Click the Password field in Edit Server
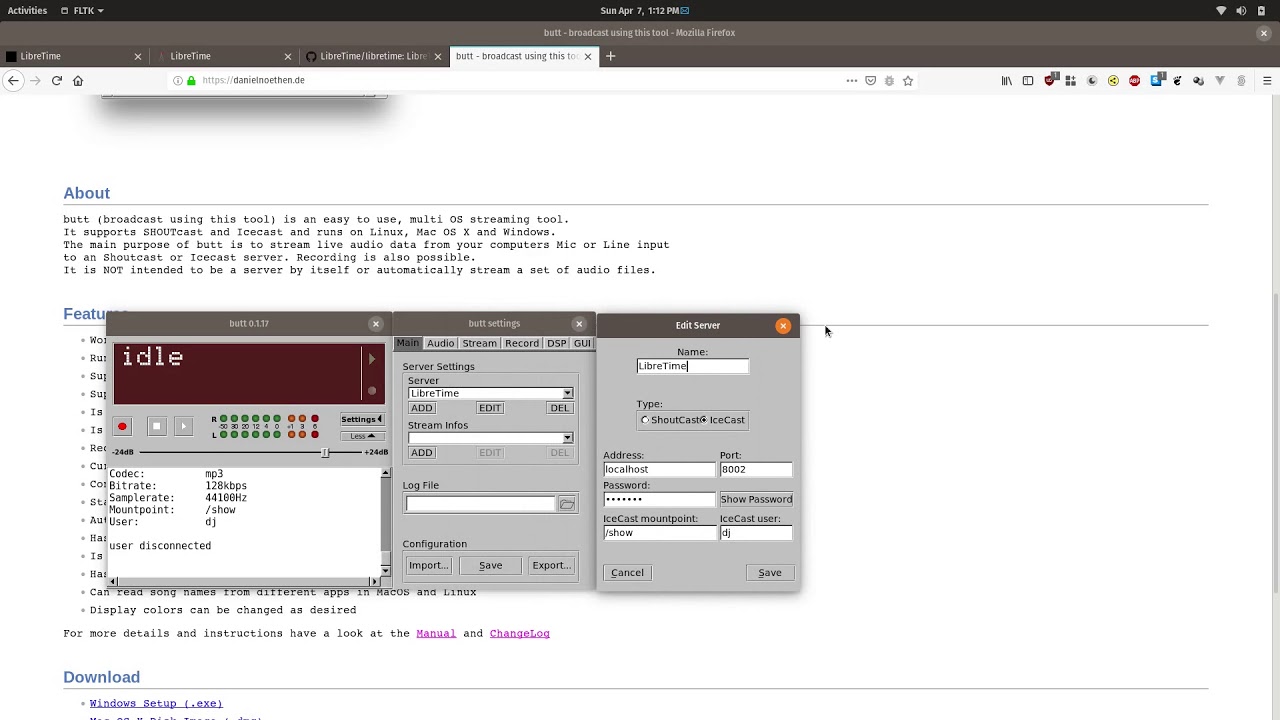The width and height of the screenshot is (1280, 720). (659, 499)
